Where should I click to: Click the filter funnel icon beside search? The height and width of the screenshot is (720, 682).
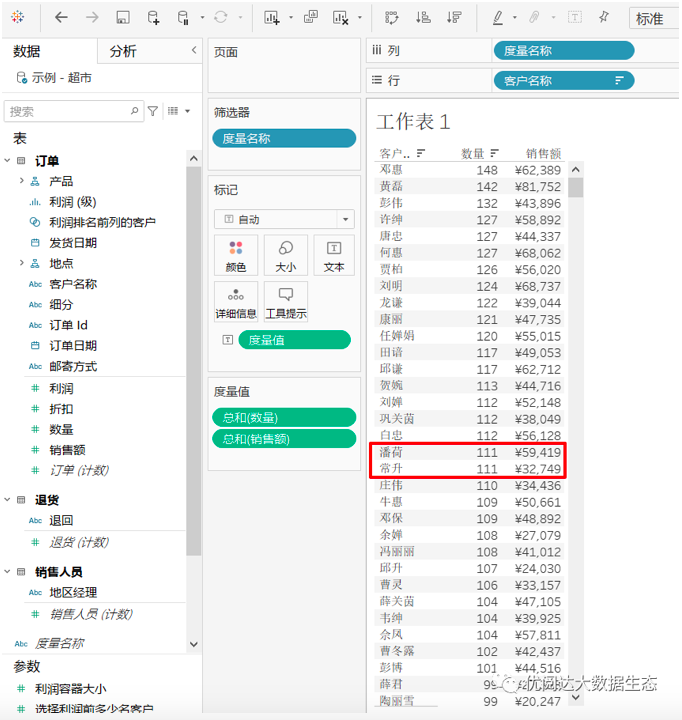coord(153,111)
